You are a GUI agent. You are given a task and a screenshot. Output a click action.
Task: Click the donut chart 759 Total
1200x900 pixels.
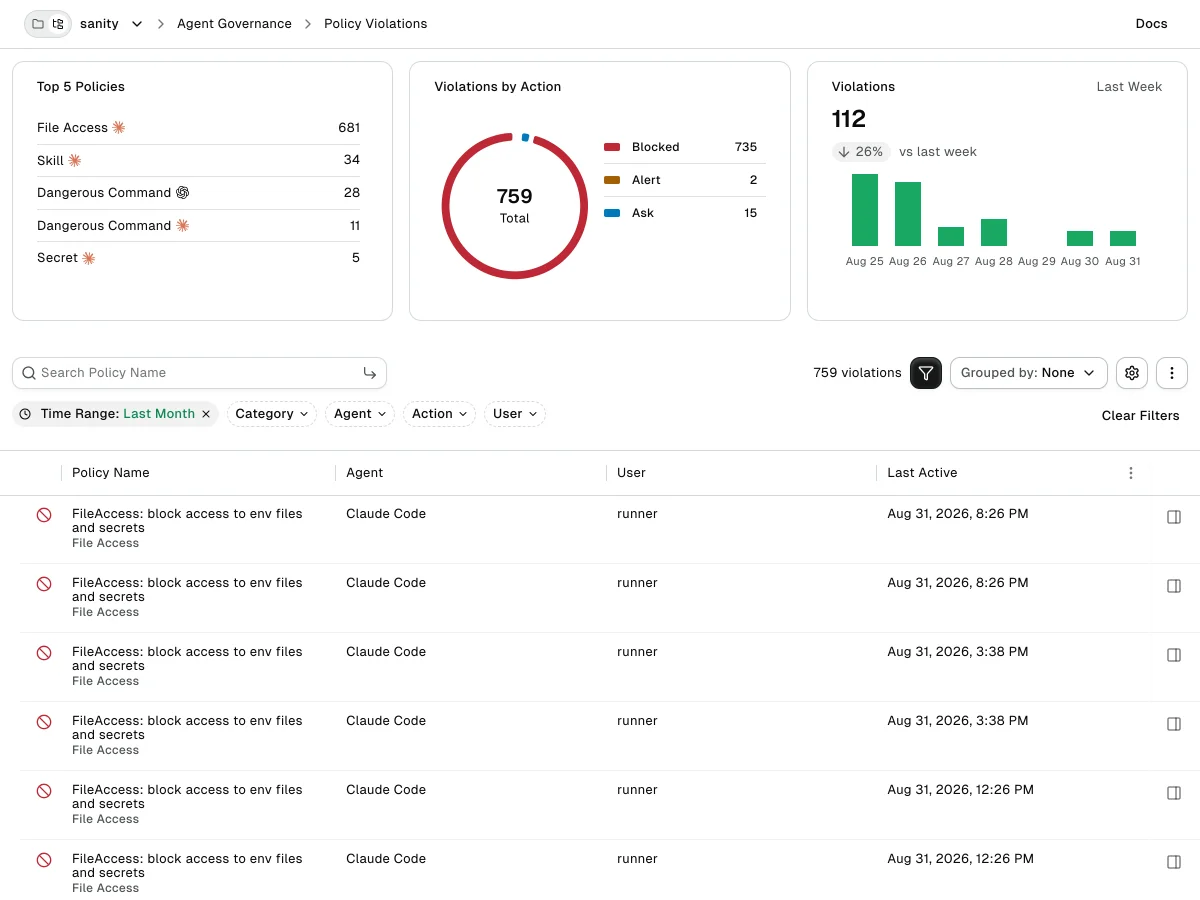click(x=514, y=206)
